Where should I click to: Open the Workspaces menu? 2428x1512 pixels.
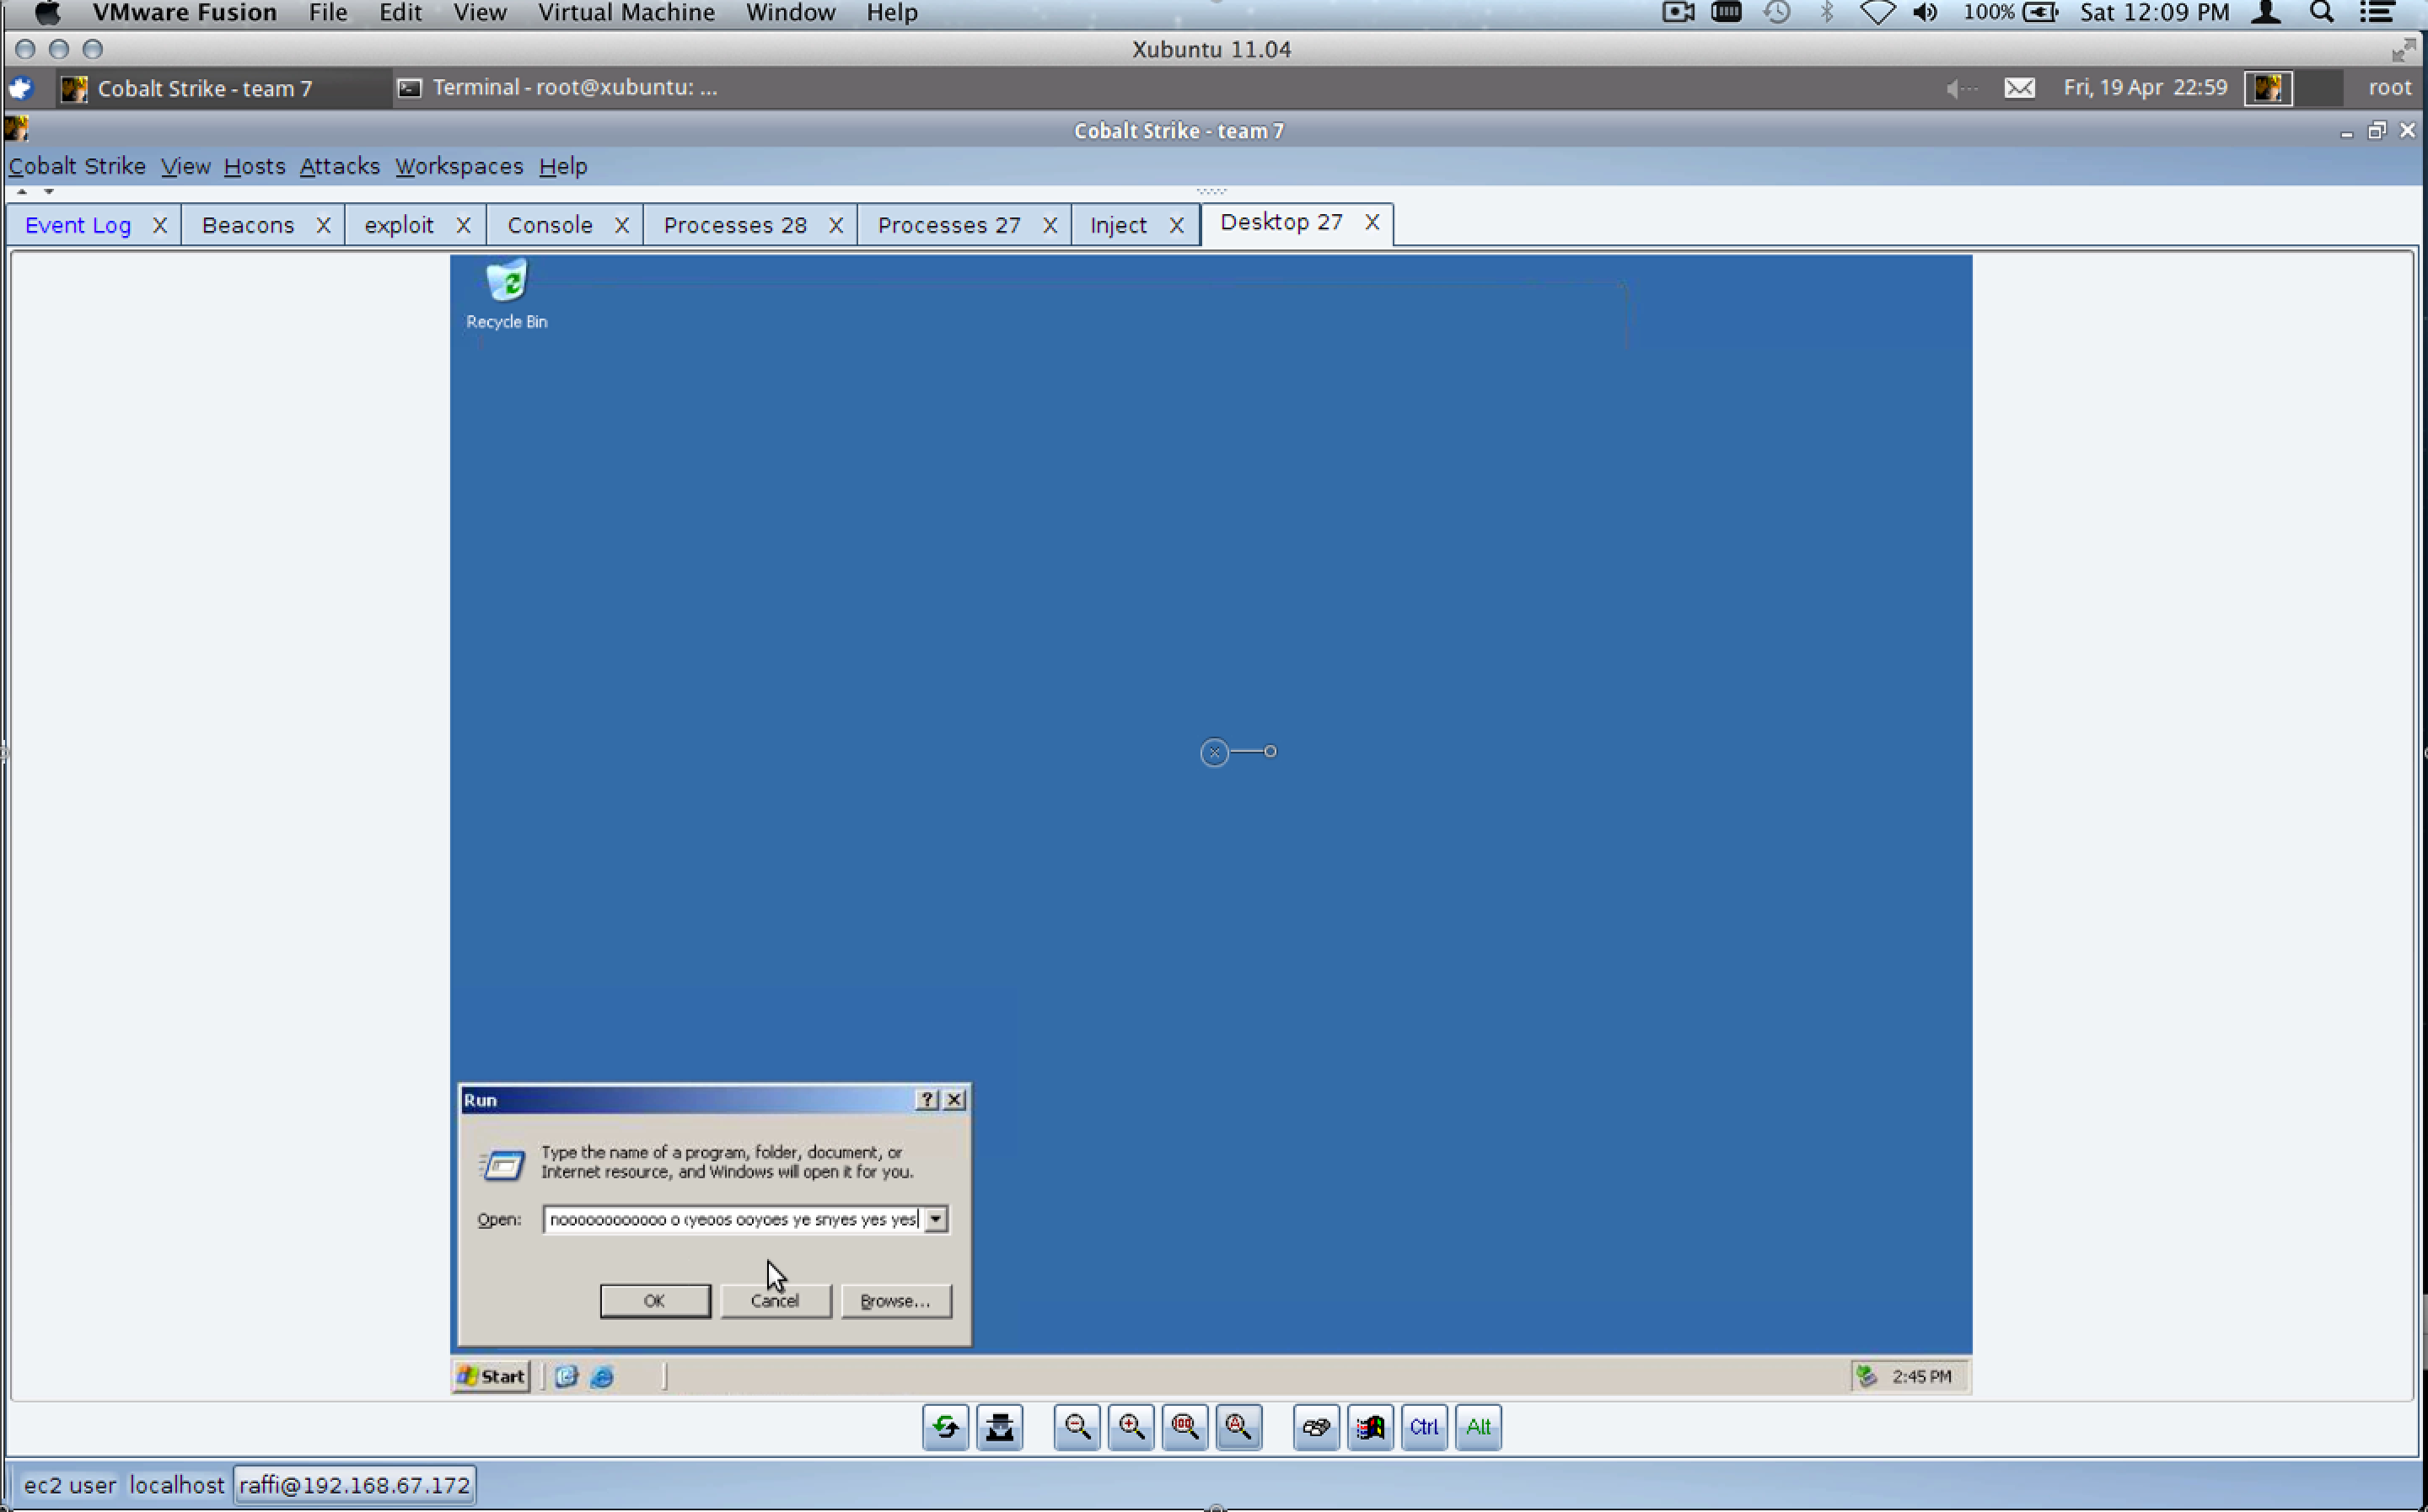click(458, 166)
